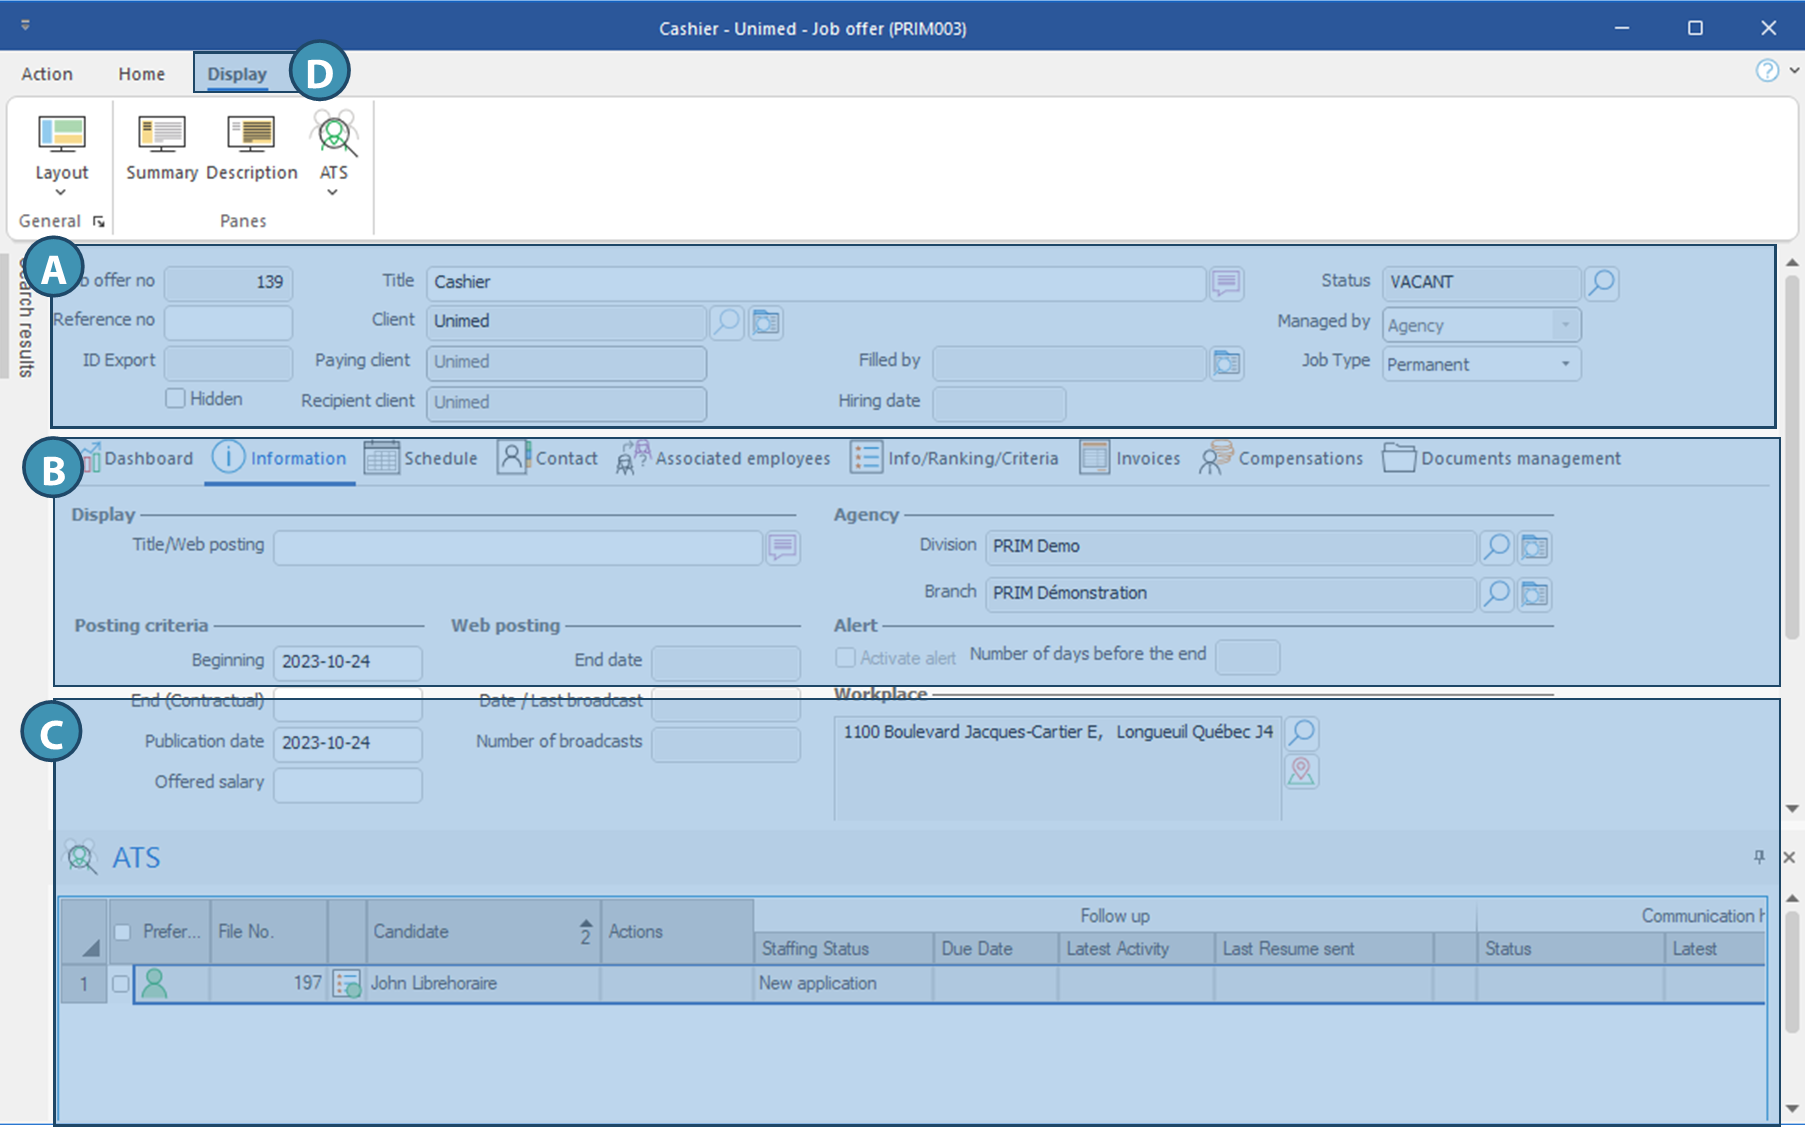This screenshot has width=1805, height=1127.
Task: Click the note icon beside Title field
Action: (x=1226, y=283)
